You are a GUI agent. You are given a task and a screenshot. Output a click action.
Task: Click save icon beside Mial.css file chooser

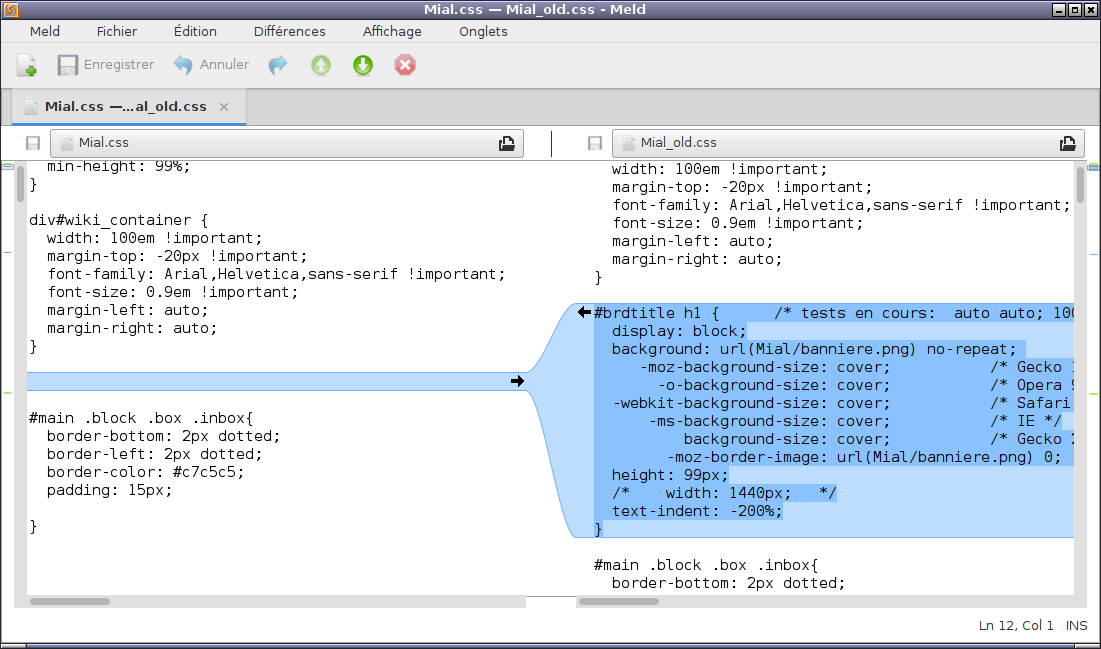point(33,143)
